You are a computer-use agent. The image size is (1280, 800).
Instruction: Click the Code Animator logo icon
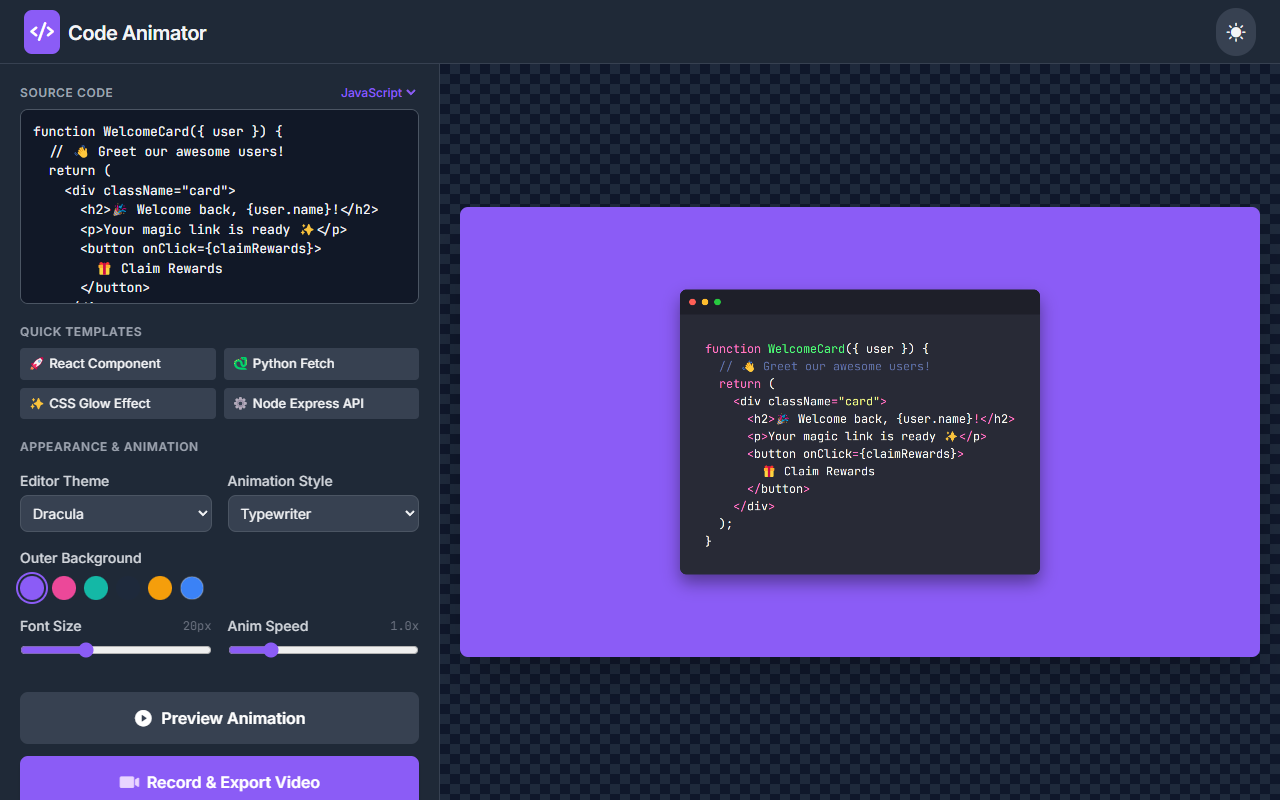tap(41, 31)
